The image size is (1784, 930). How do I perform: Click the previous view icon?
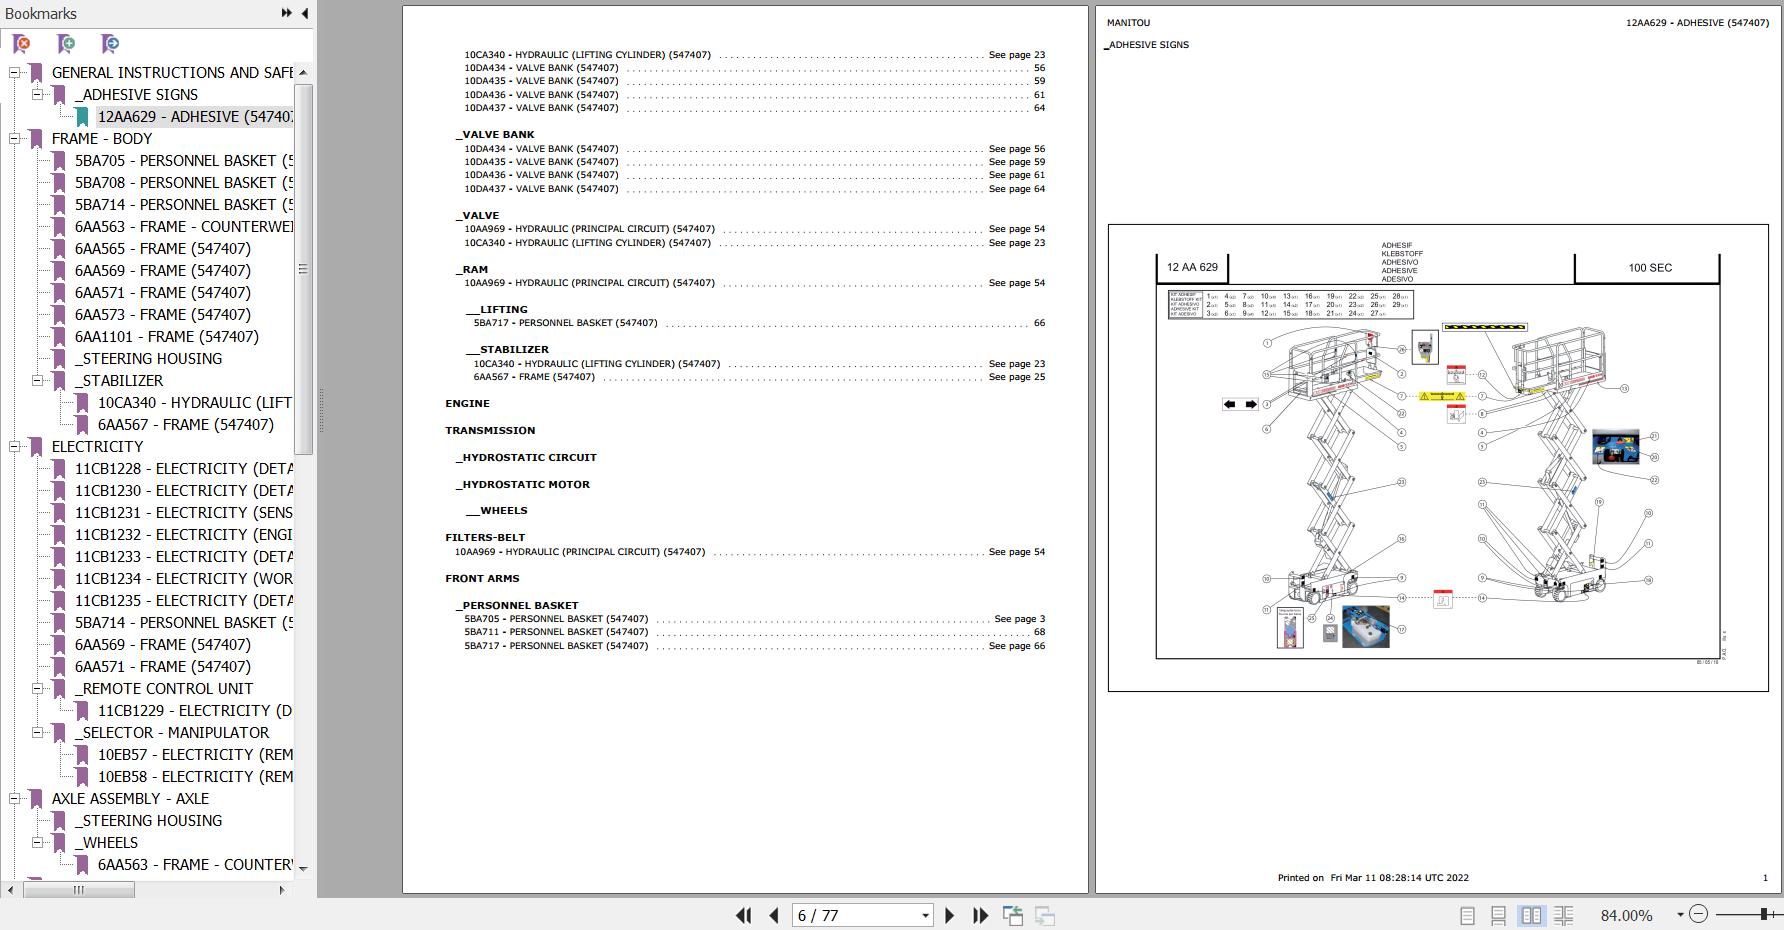(x=1013, y=915)
